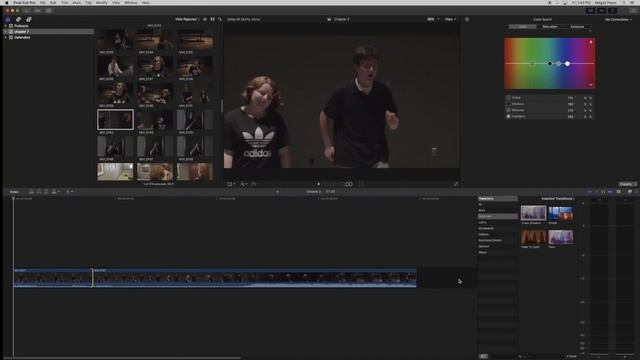Viewport: 640px width, 360px height.
Task: Select the gray Midtones color puck
Action: (x=559, y=64)
